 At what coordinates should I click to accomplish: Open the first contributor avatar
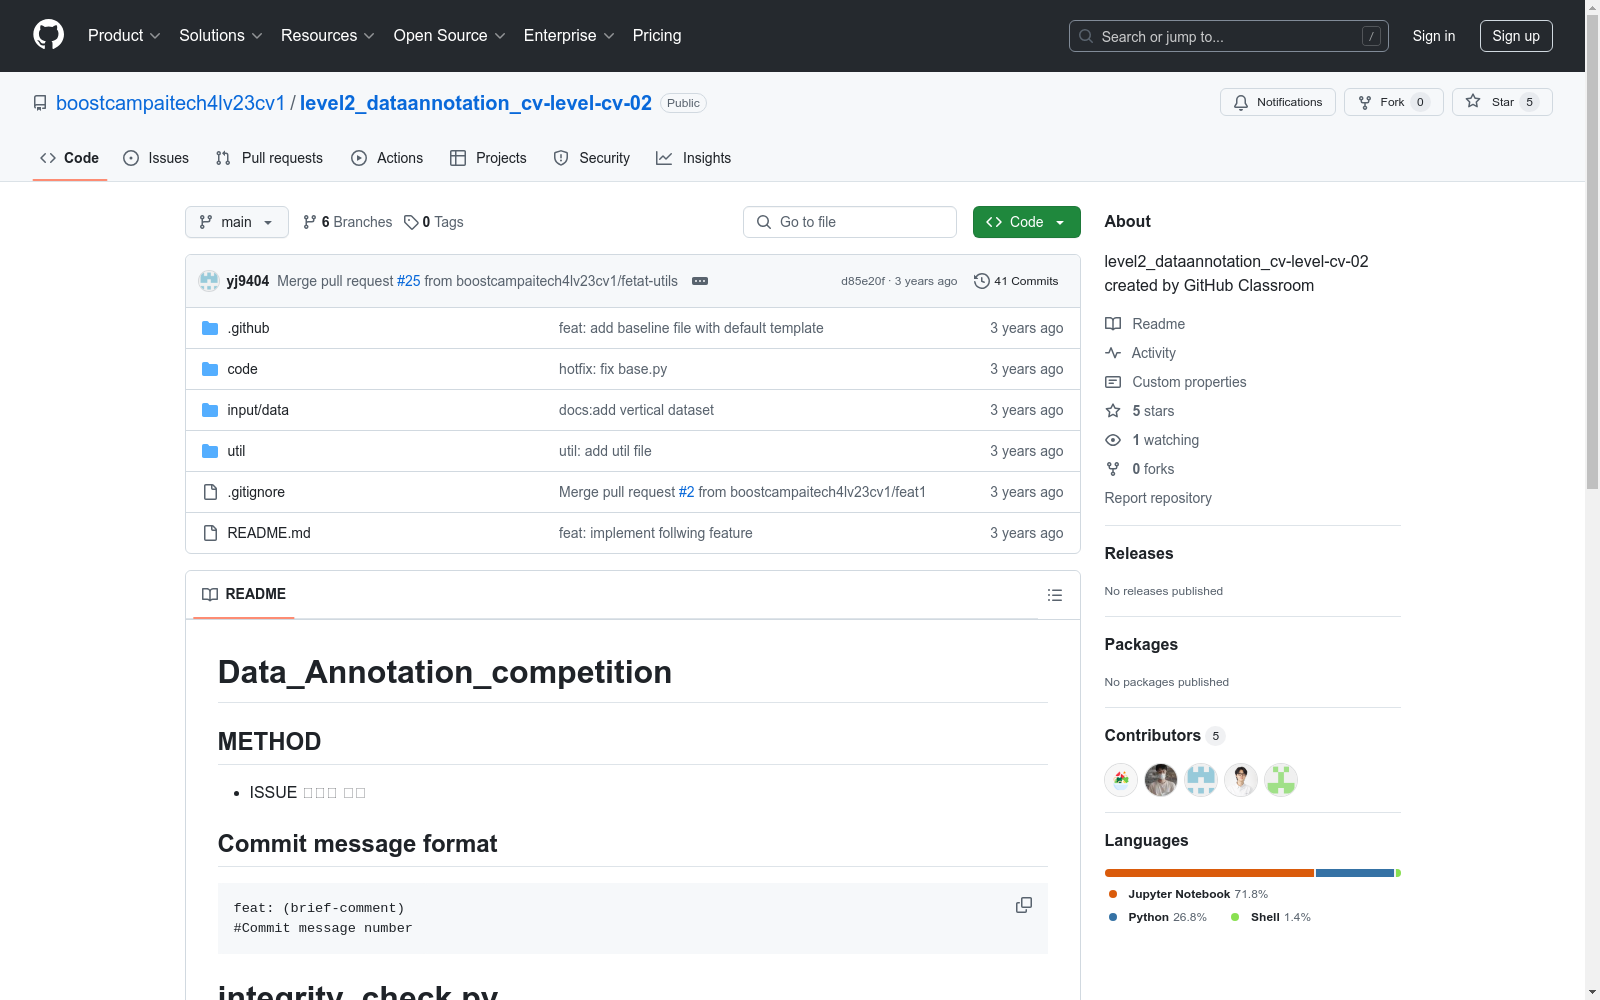point(1121,780)
